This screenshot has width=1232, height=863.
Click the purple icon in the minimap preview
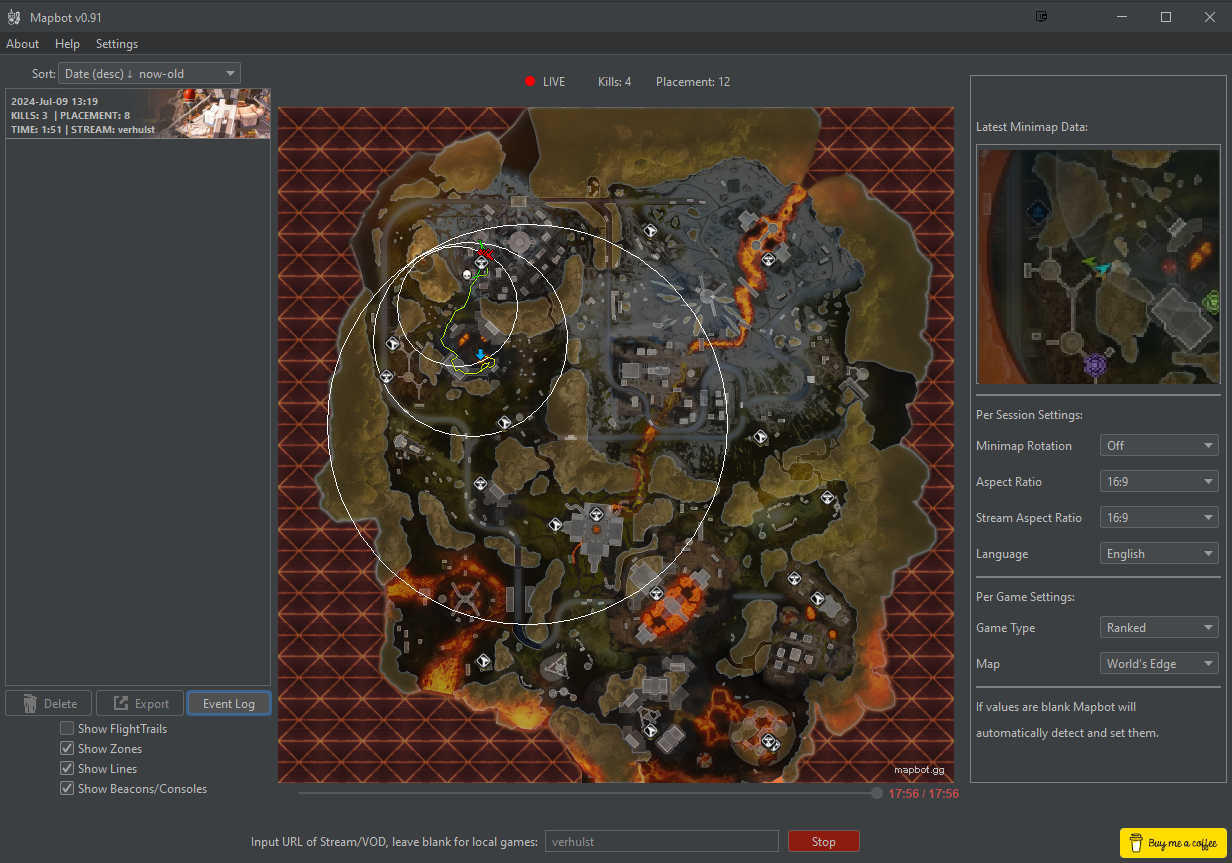pyautogui.click(x=1095, y=365)
